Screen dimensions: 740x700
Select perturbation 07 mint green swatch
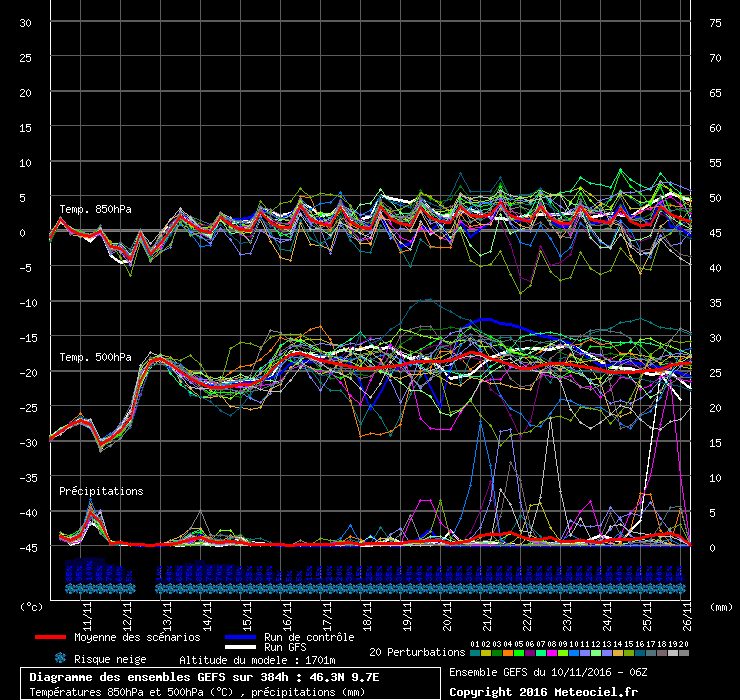pyautogui.click(x=540, y=653)
